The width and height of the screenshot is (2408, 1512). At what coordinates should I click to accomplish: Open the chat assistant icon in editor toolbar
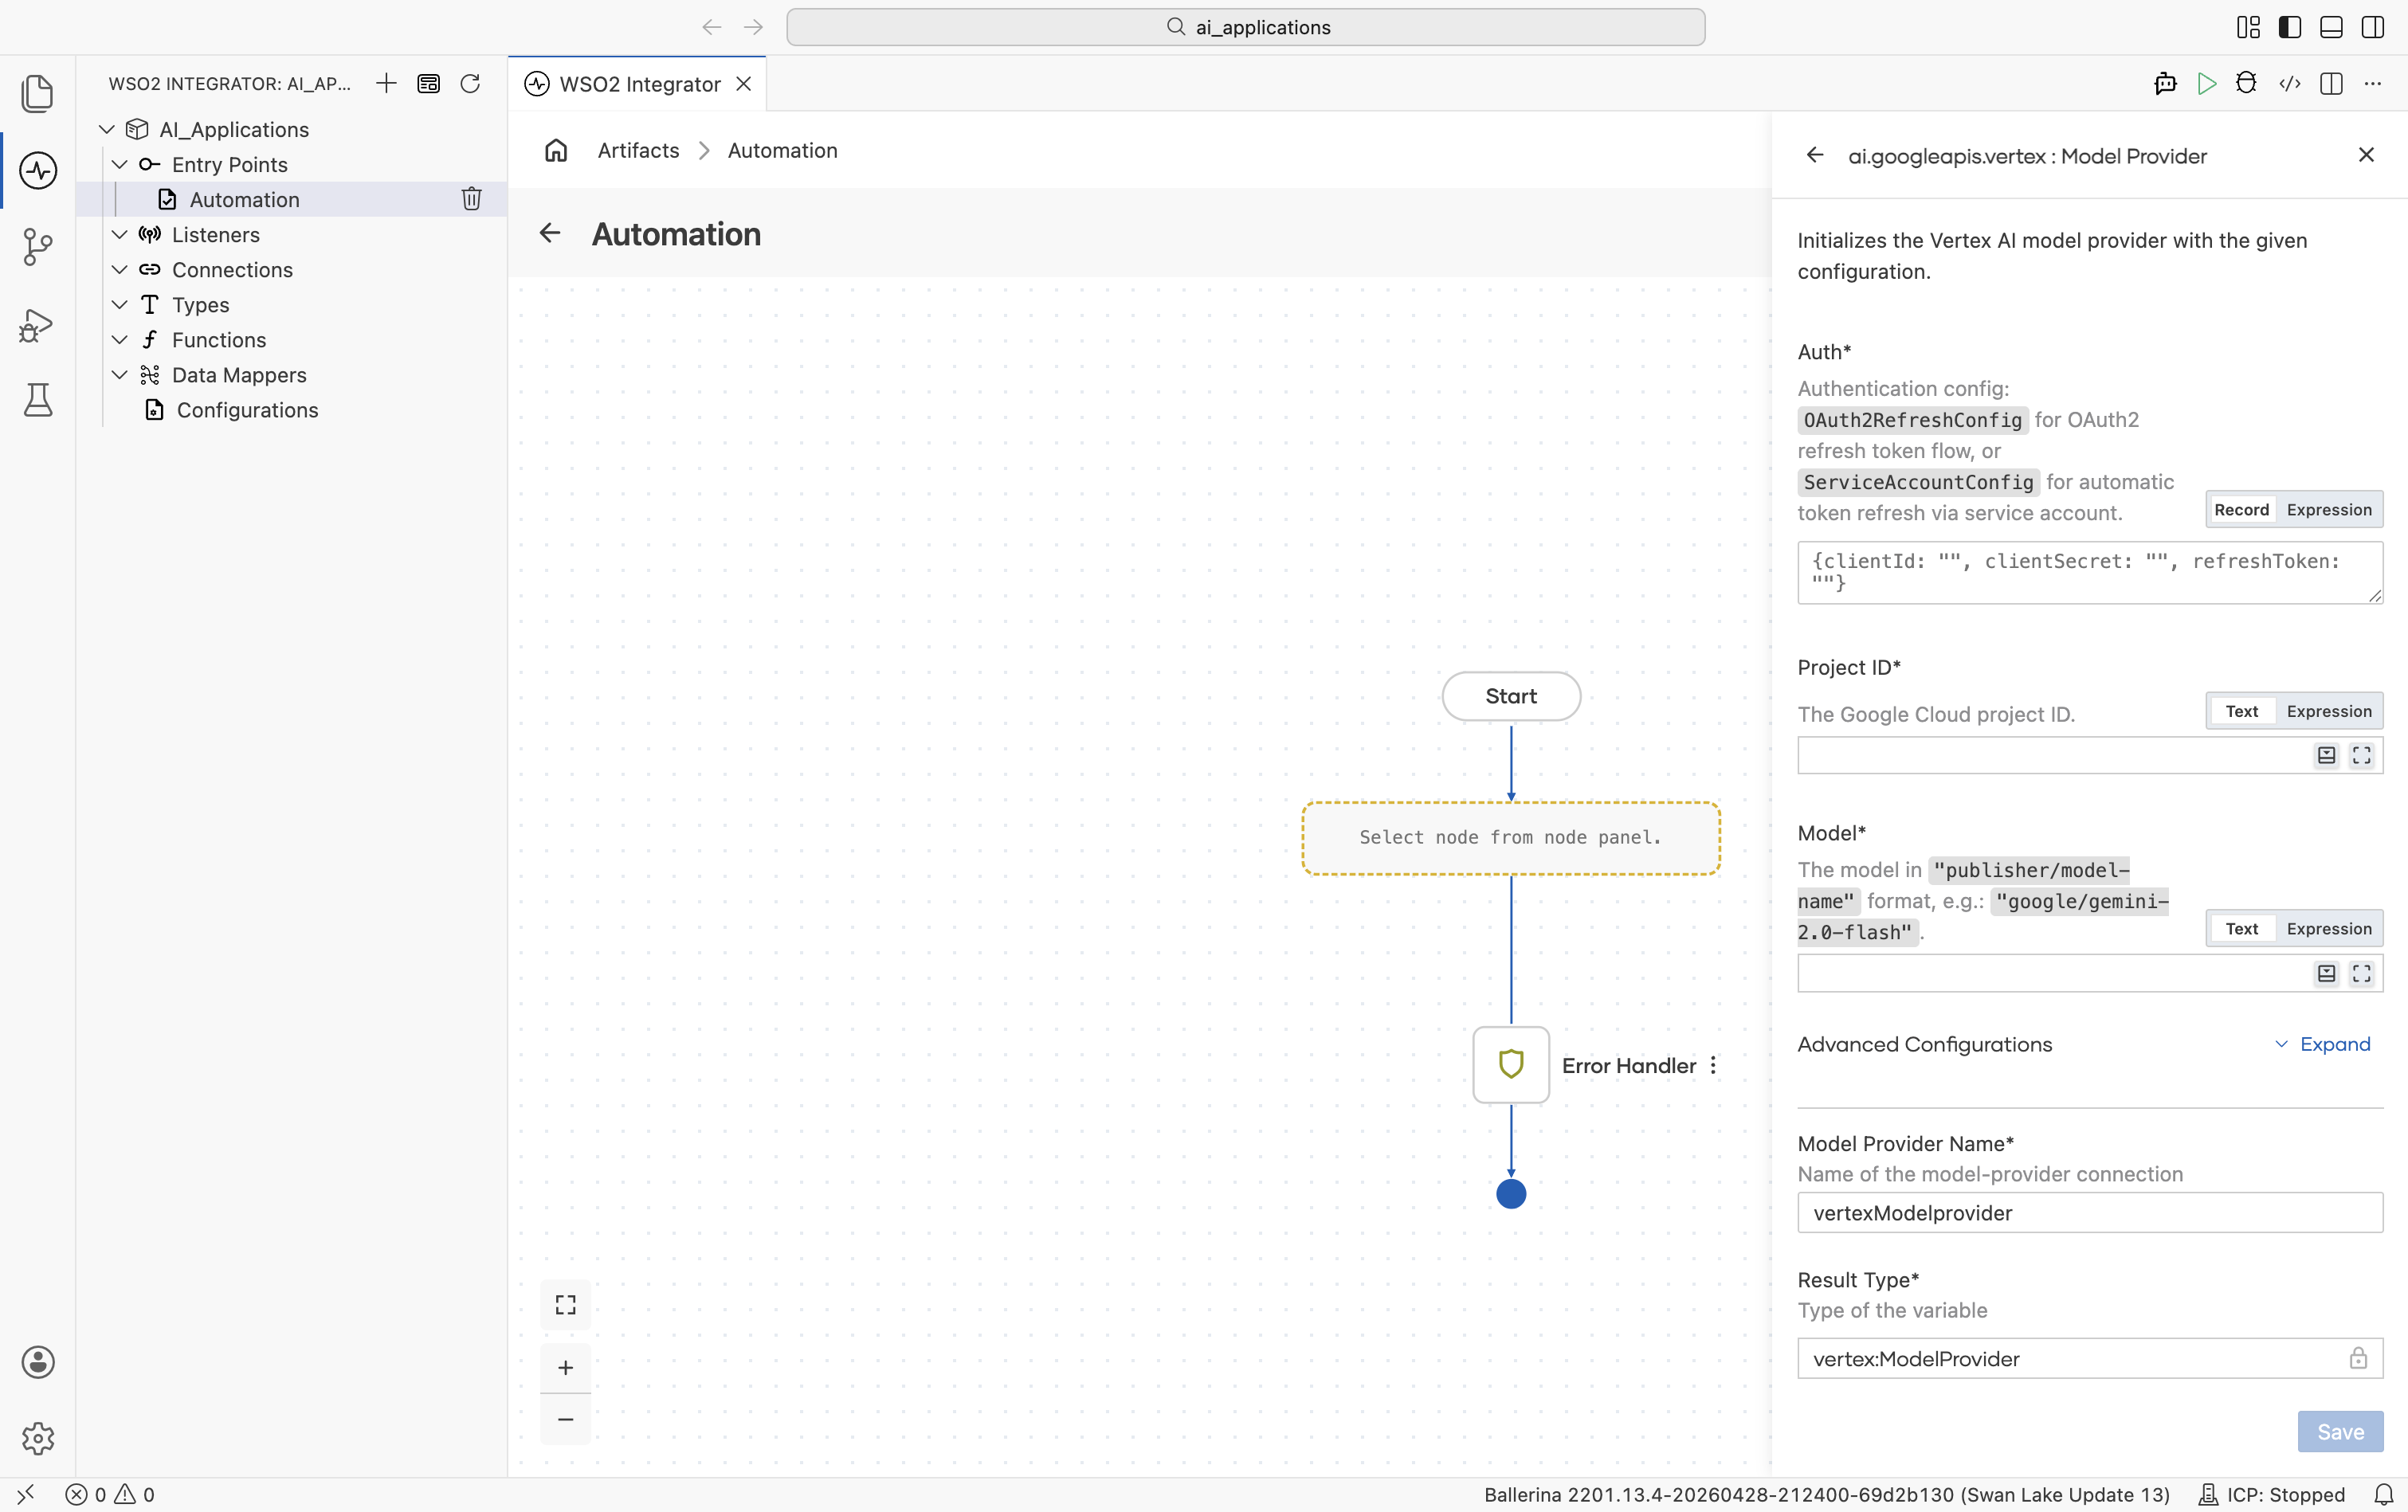[2165, 83]
